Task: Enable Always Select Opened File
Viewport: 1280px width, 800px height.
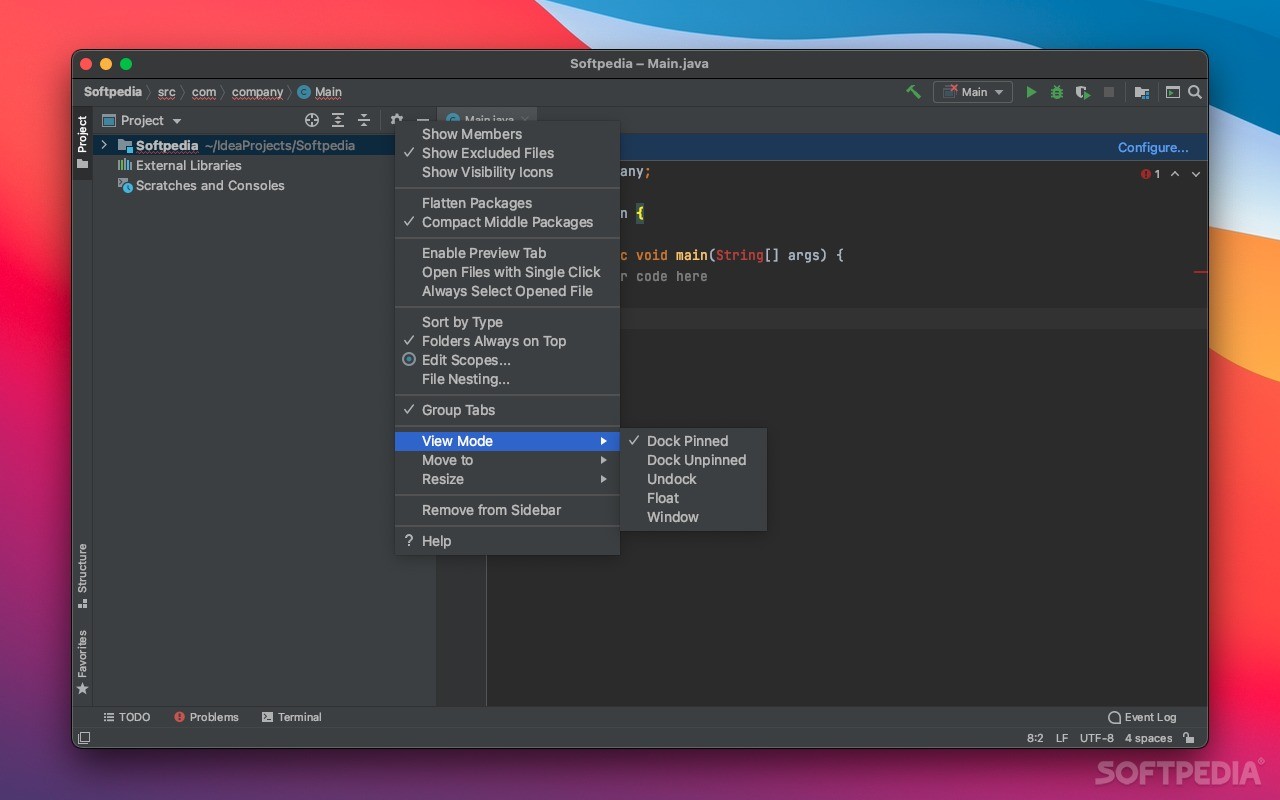Action: pyautogui.click(x=508, y=291)
